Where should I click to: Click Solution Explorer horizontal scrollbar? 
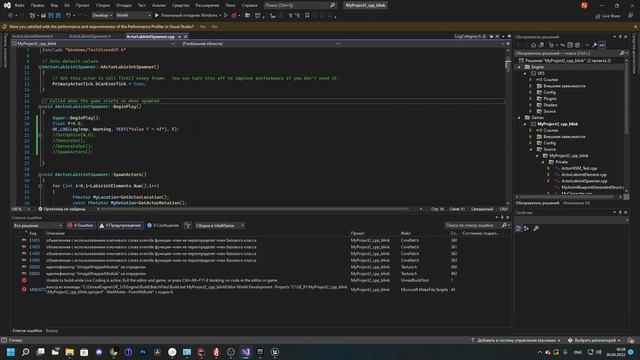pos(568,197)
